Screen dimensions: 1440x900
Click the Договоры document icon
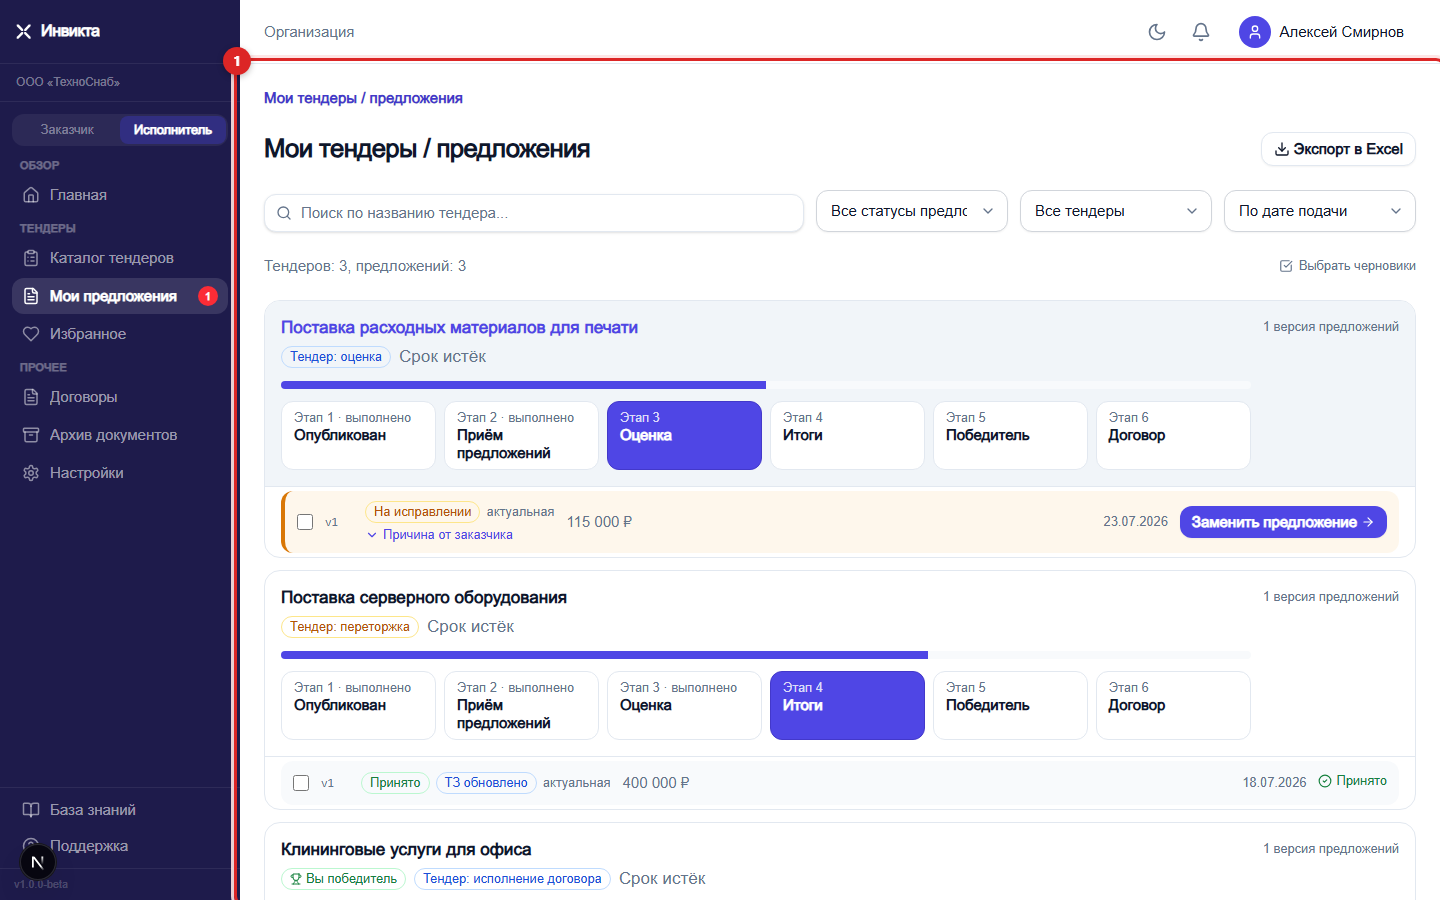point(31,397)
